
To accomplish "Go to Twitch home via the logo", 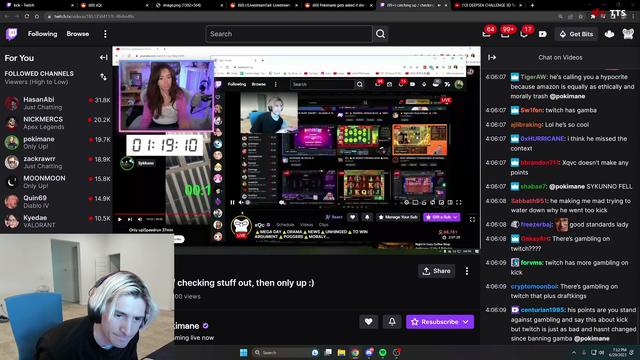I will click(x=12, y=34).
